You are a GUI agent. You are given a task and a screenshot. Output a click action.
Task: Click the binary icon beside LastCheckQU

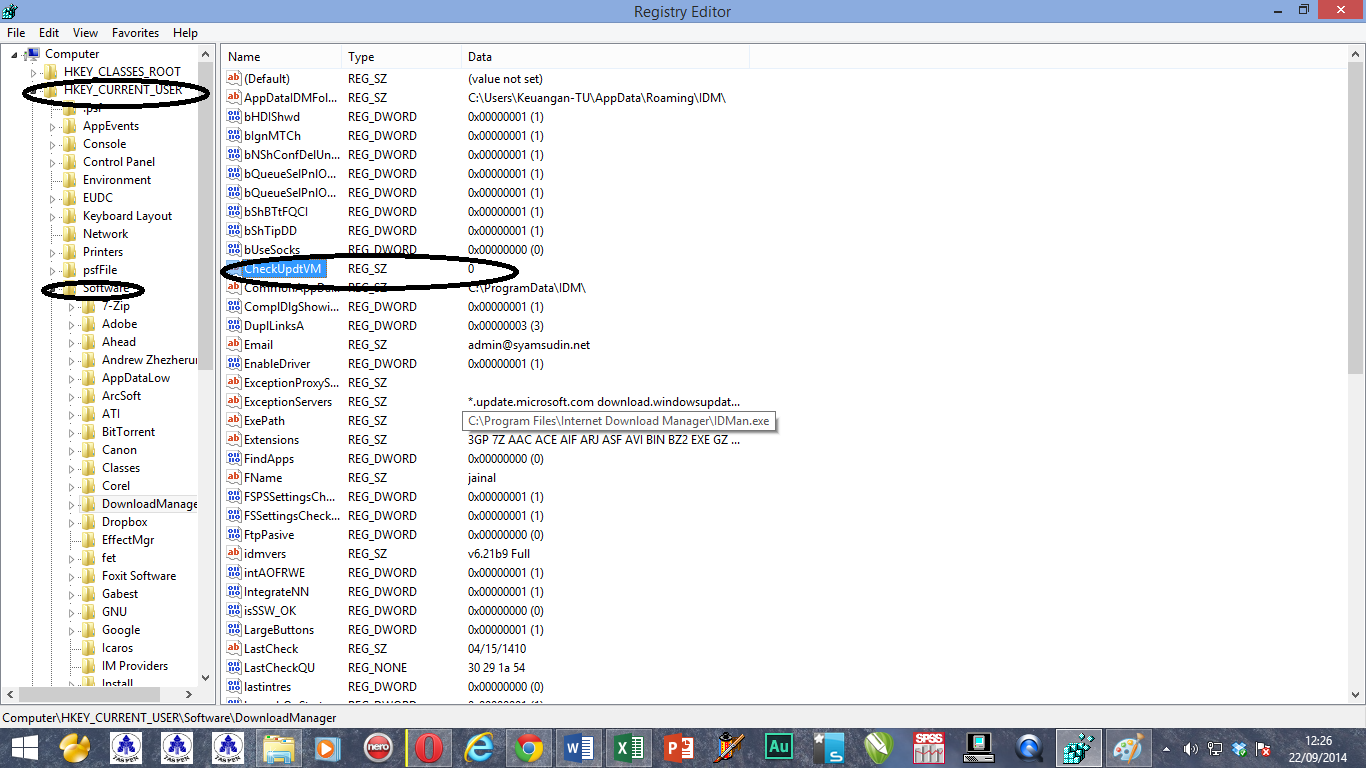click(x=232, y=668)
